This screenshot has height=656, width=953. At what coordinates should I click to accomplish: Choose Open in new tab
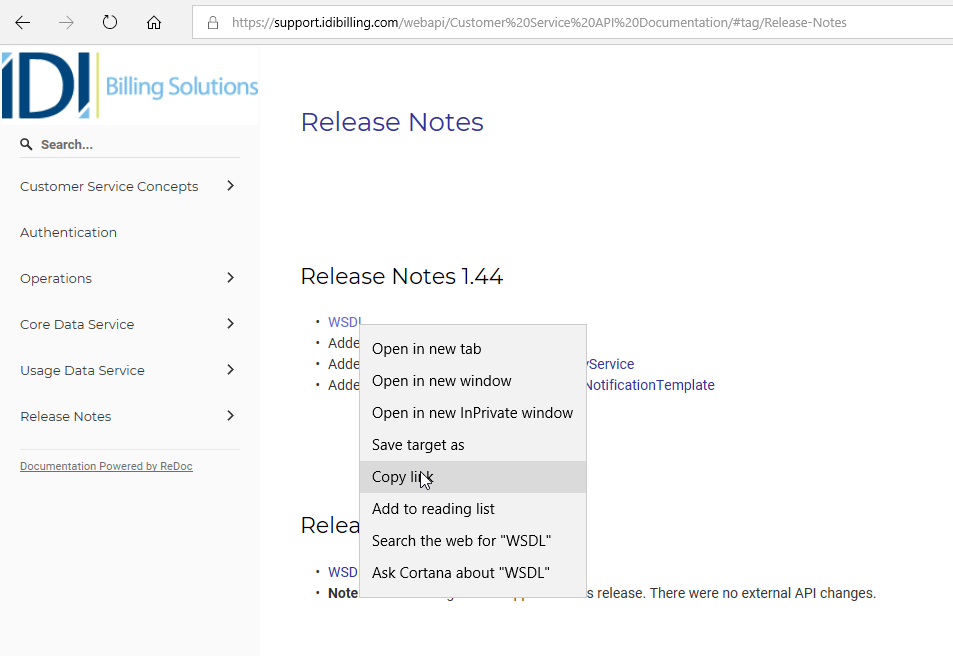pos(426,349)
